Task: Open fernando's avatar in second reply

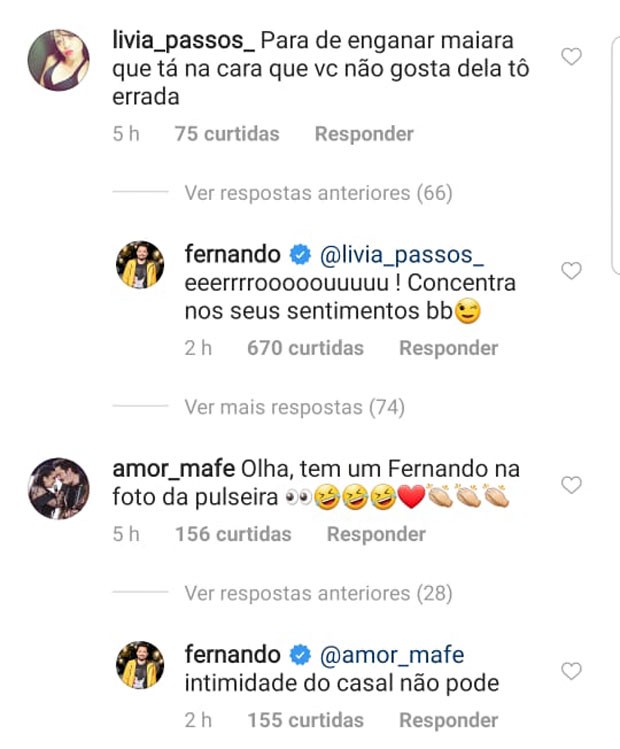Action: (x=140, y=665)
